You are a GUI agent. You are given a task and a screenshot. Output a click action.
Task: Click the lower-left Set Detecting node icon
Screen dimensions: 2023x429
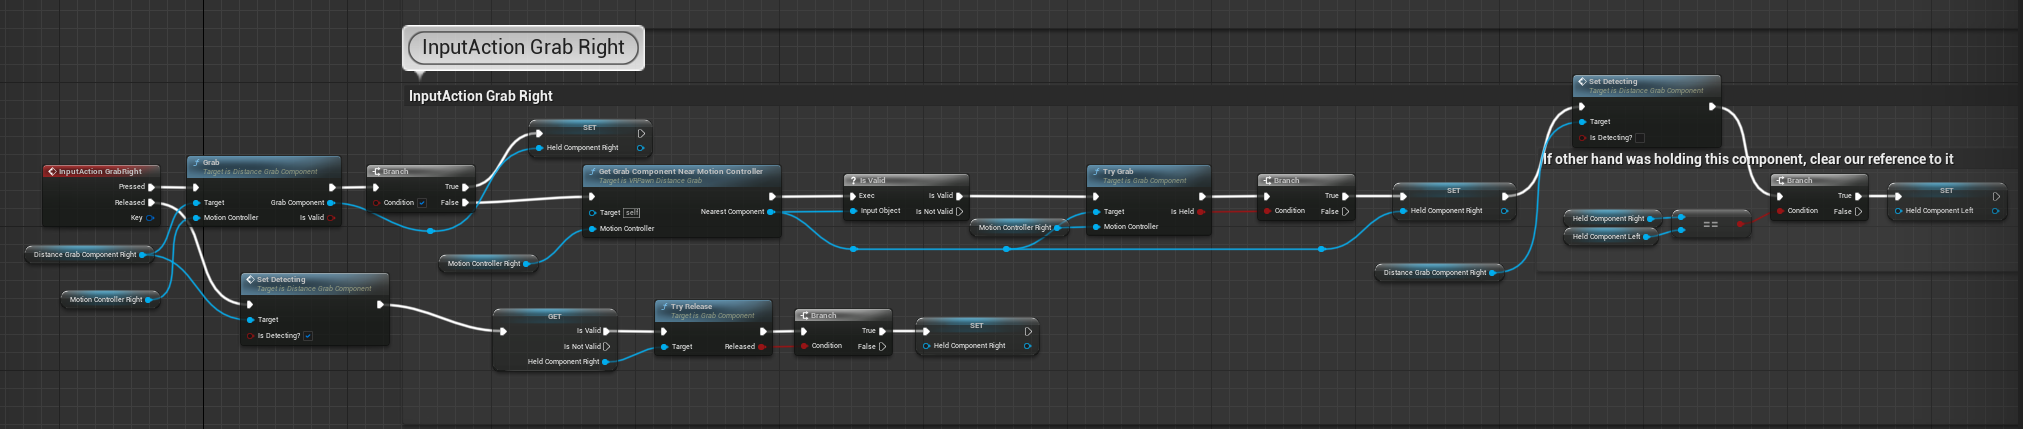(x=250, y=279)
